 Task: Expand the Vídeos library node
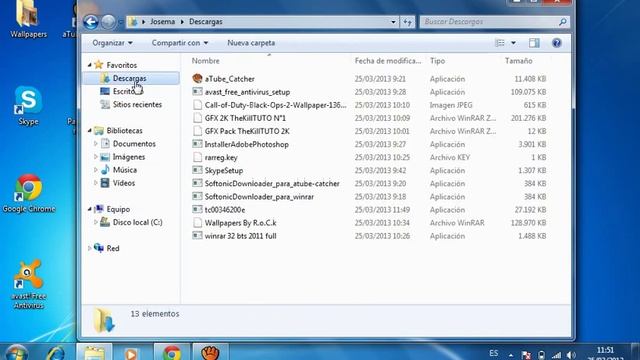pyautogui.click(x=96, y=183)
